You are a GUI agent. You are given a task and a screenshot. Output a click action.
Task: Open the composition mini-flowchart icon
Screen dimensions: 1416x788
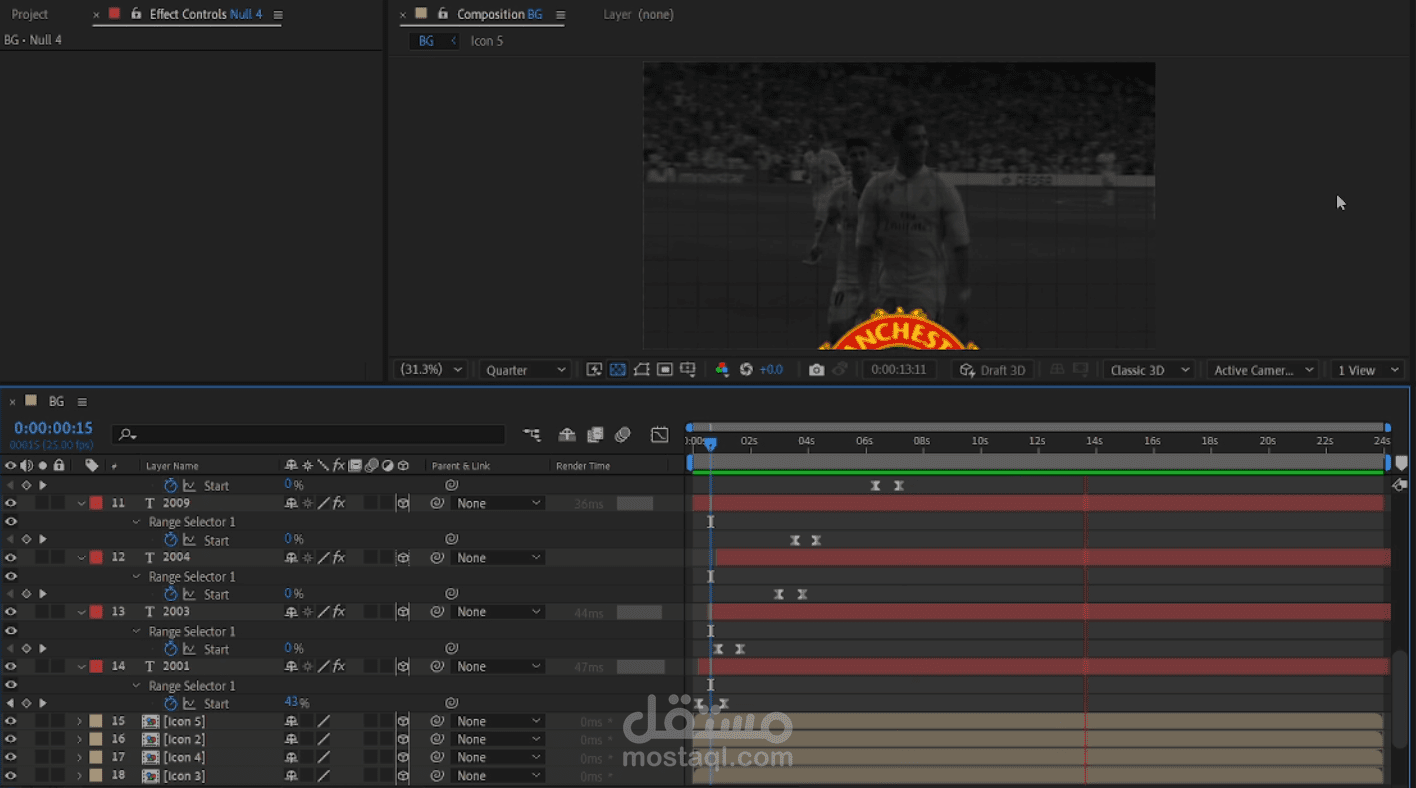[532, 435]
